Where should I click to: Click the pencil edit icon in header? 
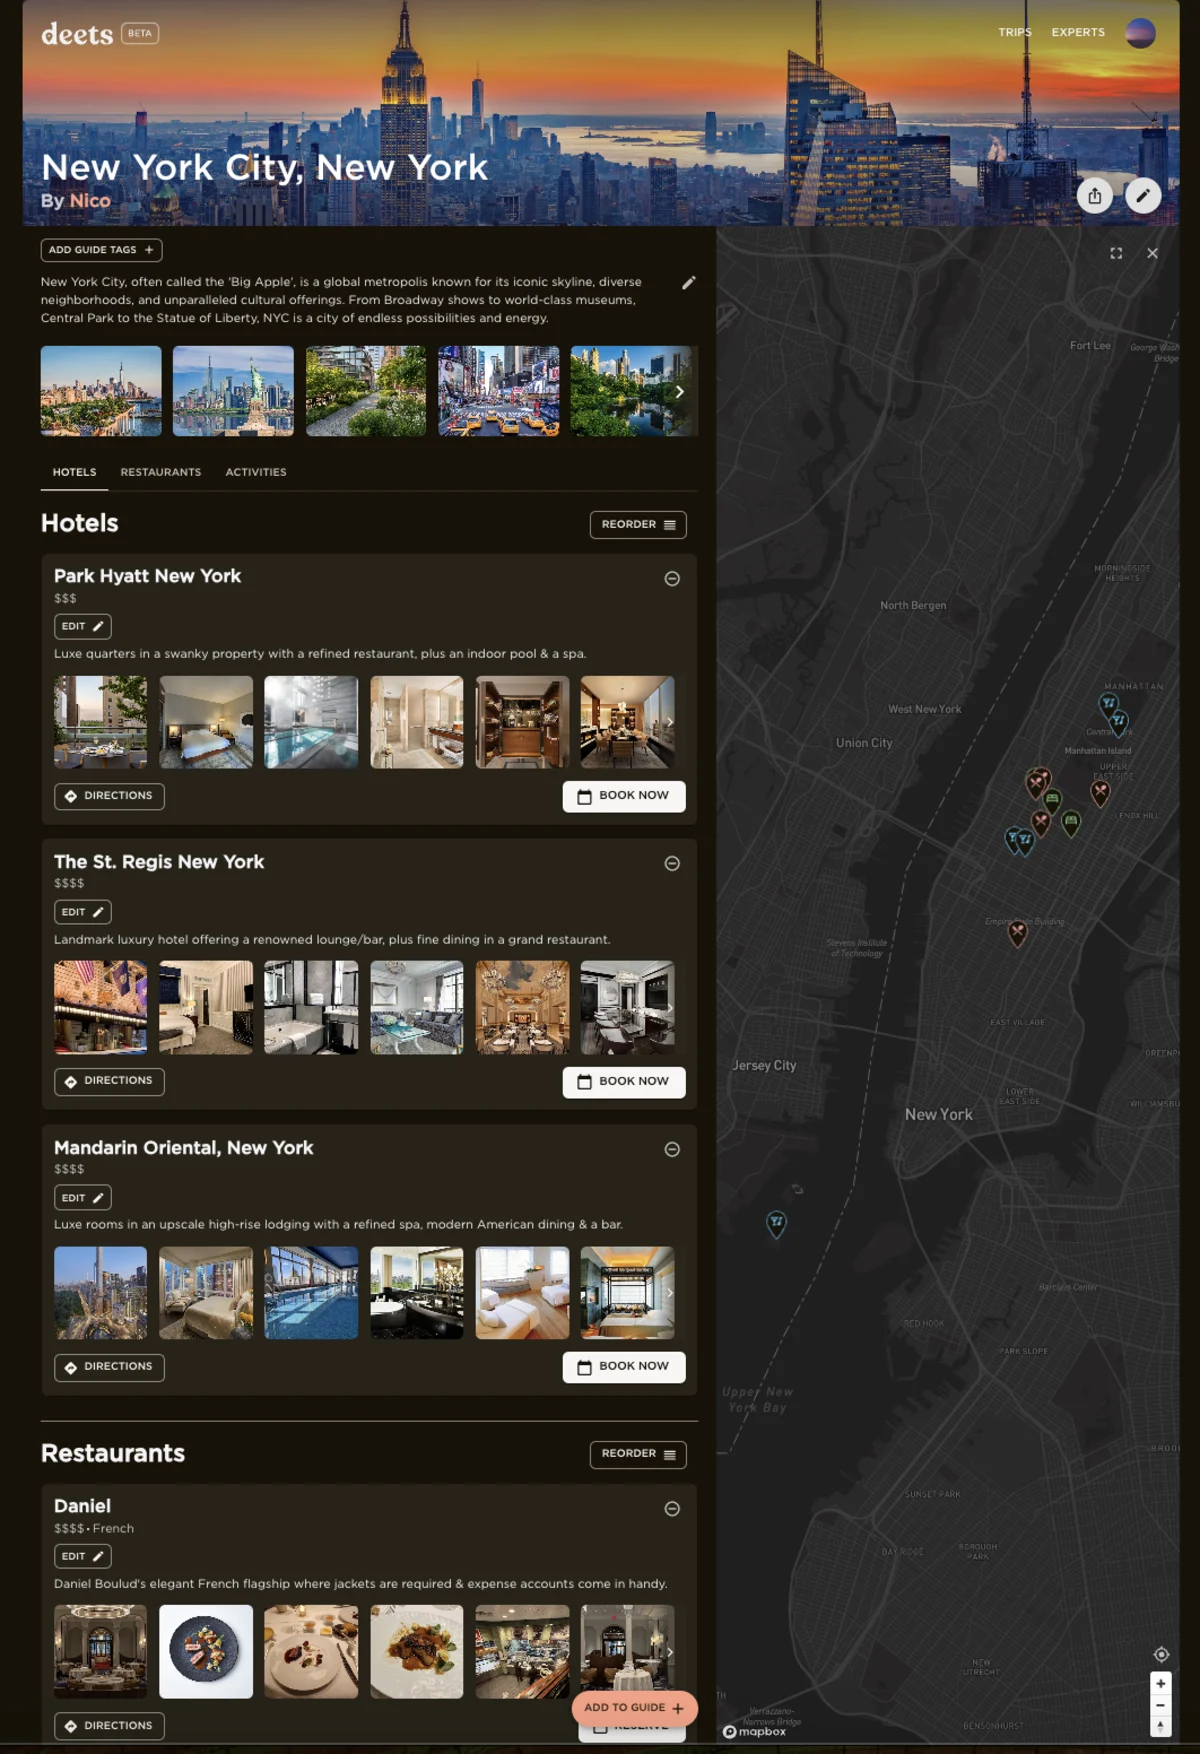click(1143, 196)
